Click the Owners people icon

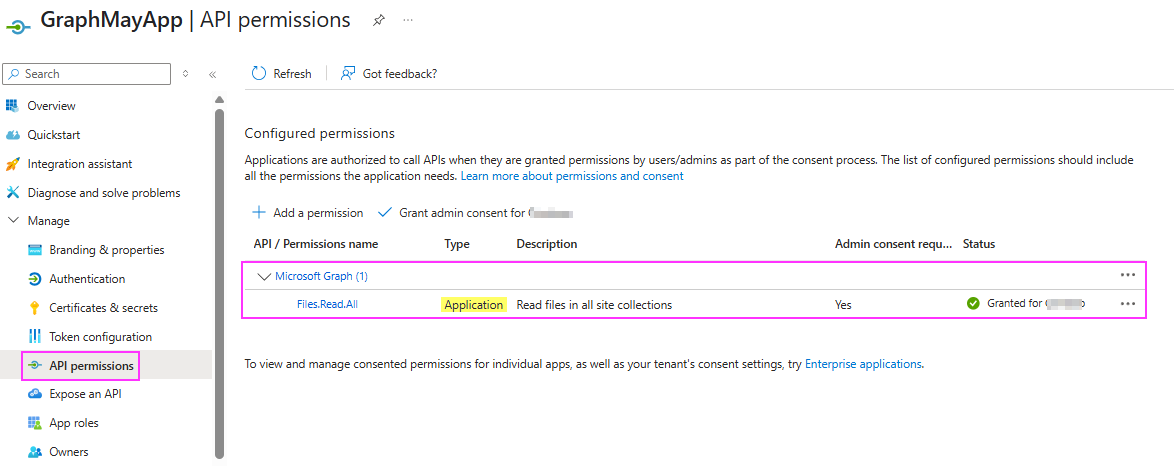(x=34, y=452)
